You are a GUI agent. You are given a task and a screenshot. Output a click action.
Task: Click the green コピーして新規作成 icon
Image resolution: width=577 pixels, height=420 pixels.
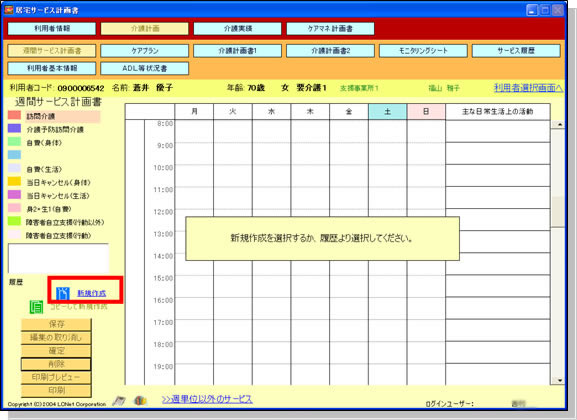point(36,307)
